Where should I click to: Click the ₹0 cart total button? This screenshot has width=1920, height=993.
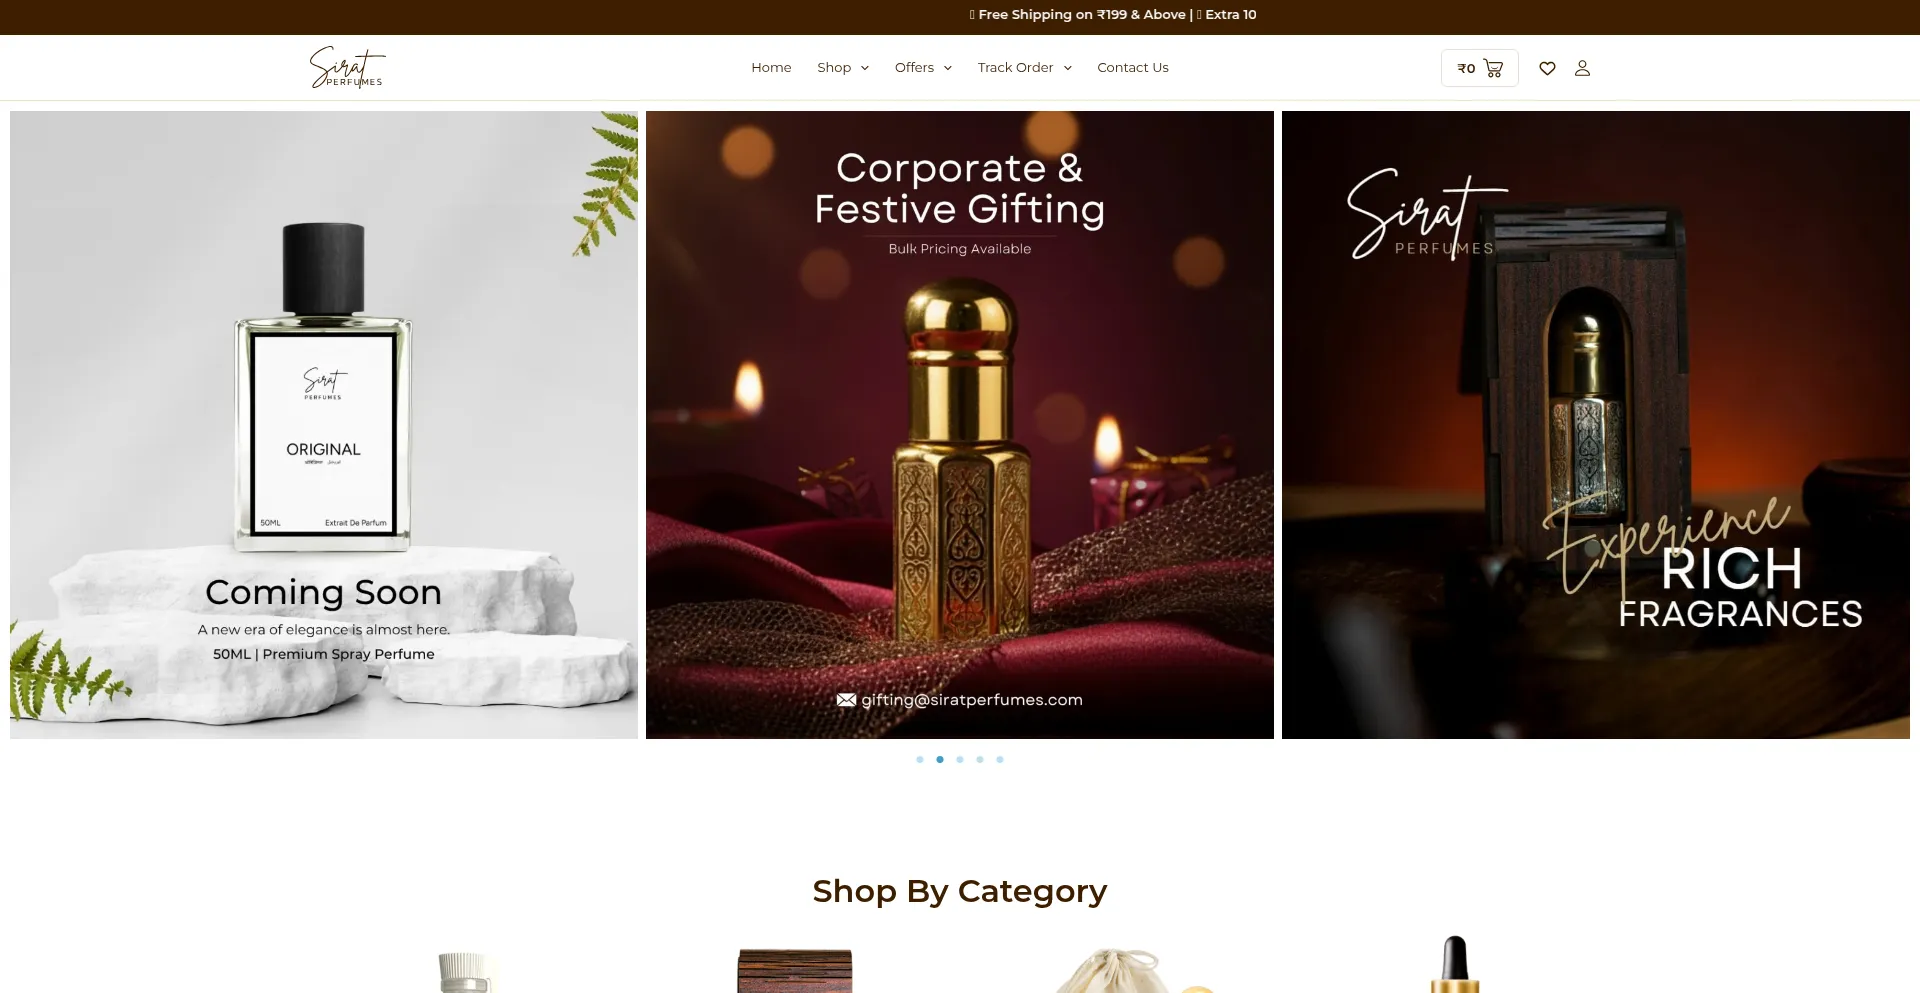point(1480,68)
